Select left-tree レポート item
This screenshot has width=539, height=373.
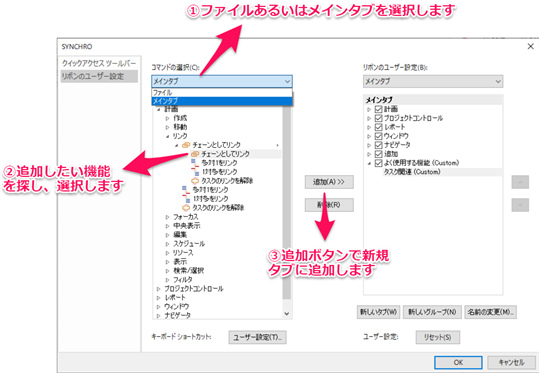[x=175, y=297]
